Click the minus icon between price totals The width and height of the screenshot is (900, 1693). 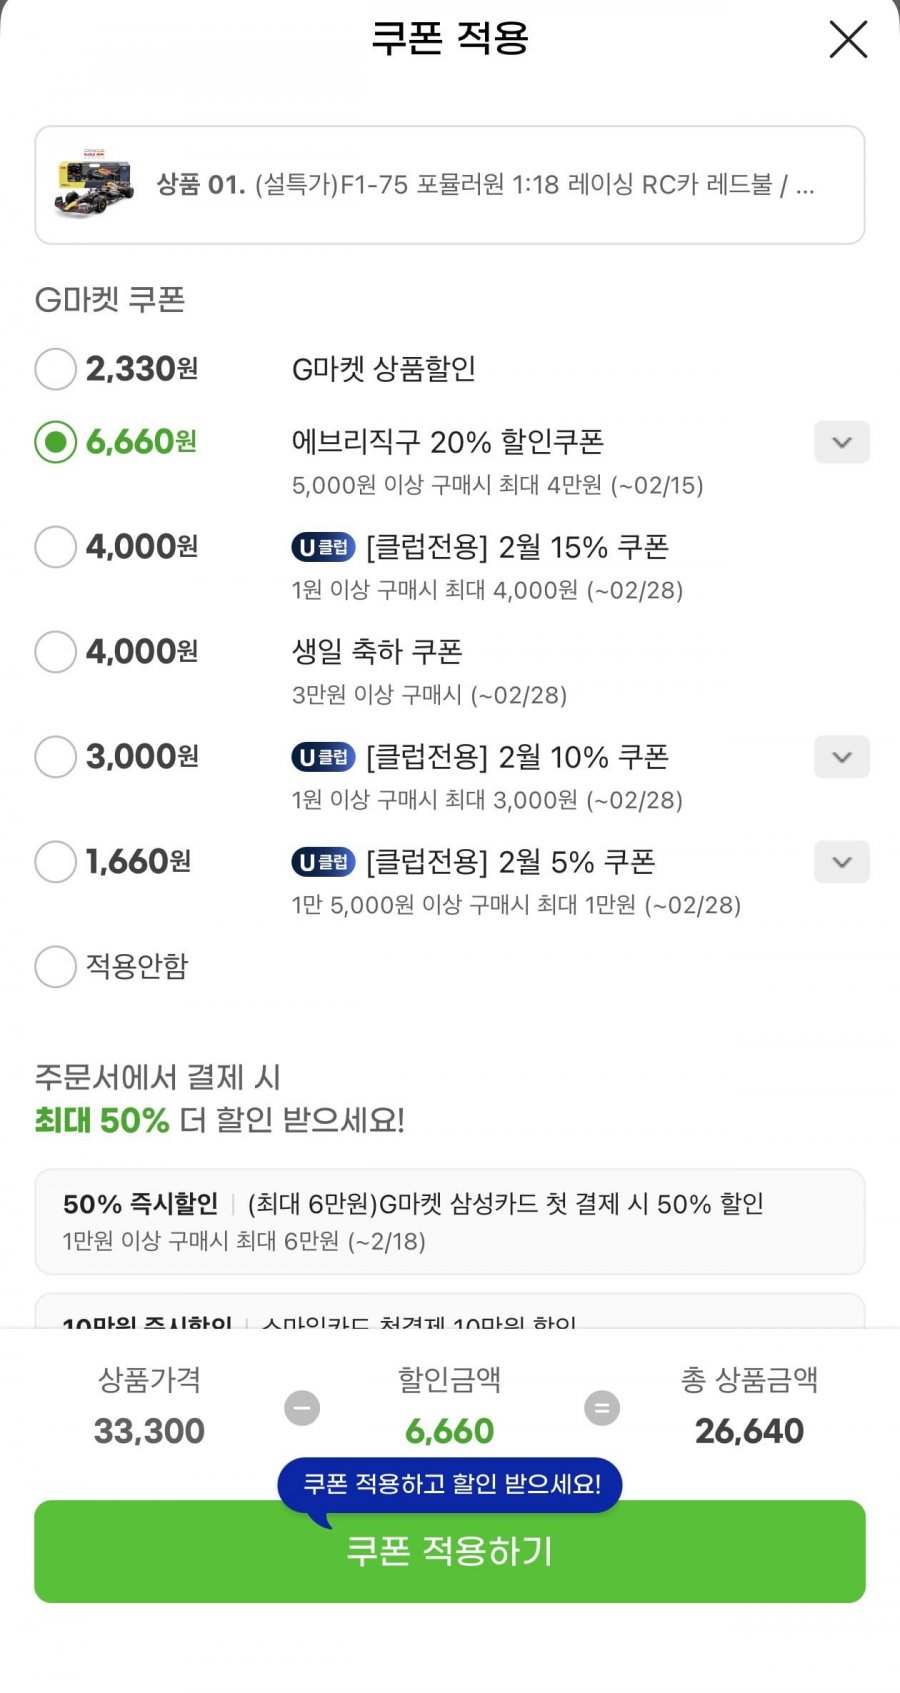(x=302, y=1408)
